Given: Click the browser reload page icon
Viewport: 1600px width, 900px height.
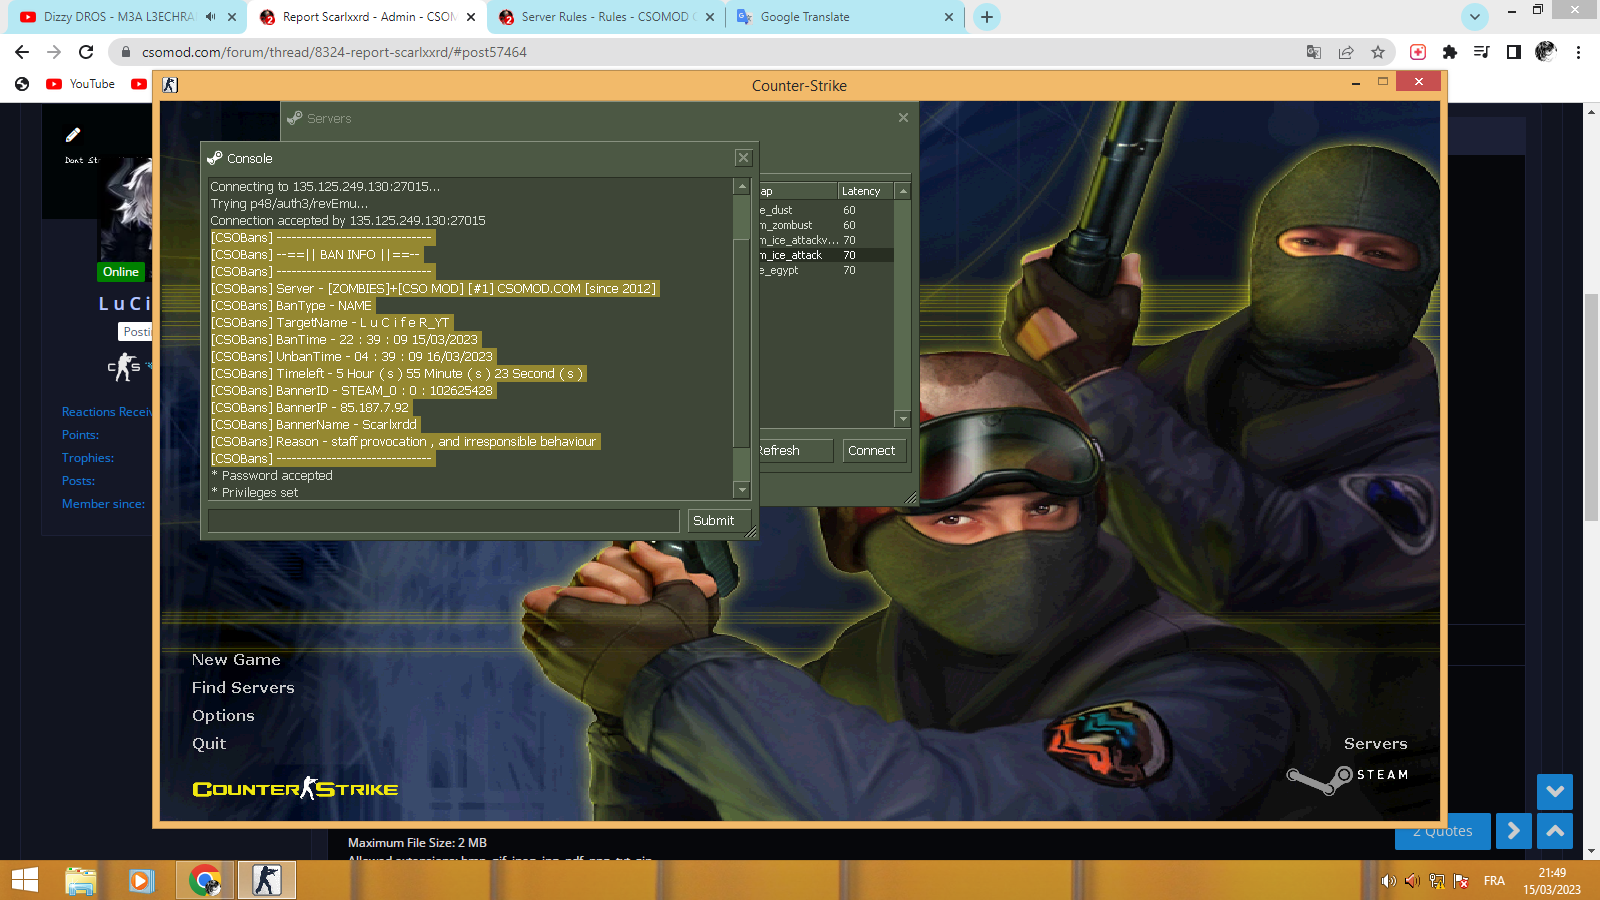Looking at the screenshot, I should 86,52.
